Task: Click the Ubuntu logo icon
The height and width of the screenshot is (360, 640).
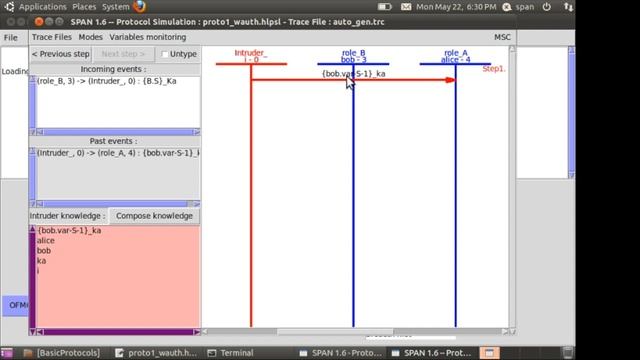Action: pyautogui.click(x=9, y=7)
